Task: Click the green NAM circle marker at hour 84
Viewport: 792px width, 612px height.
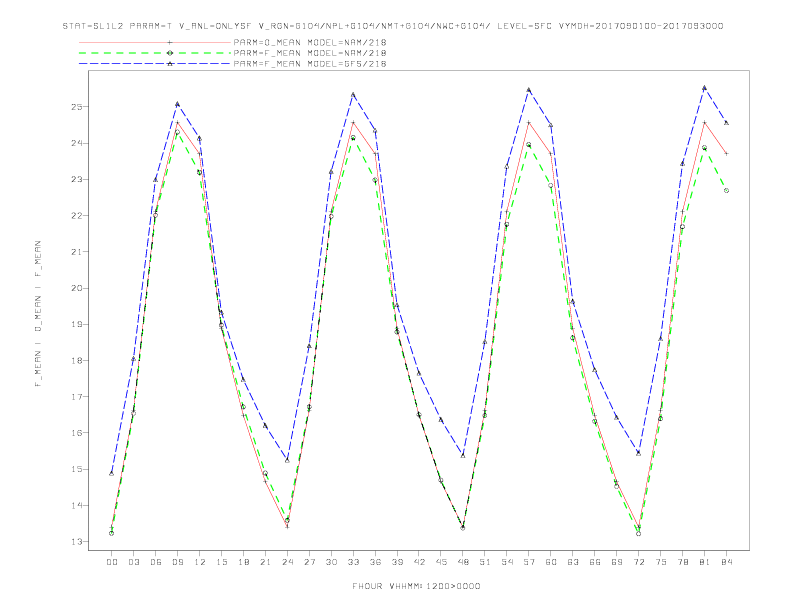Action: pos(726,190)
